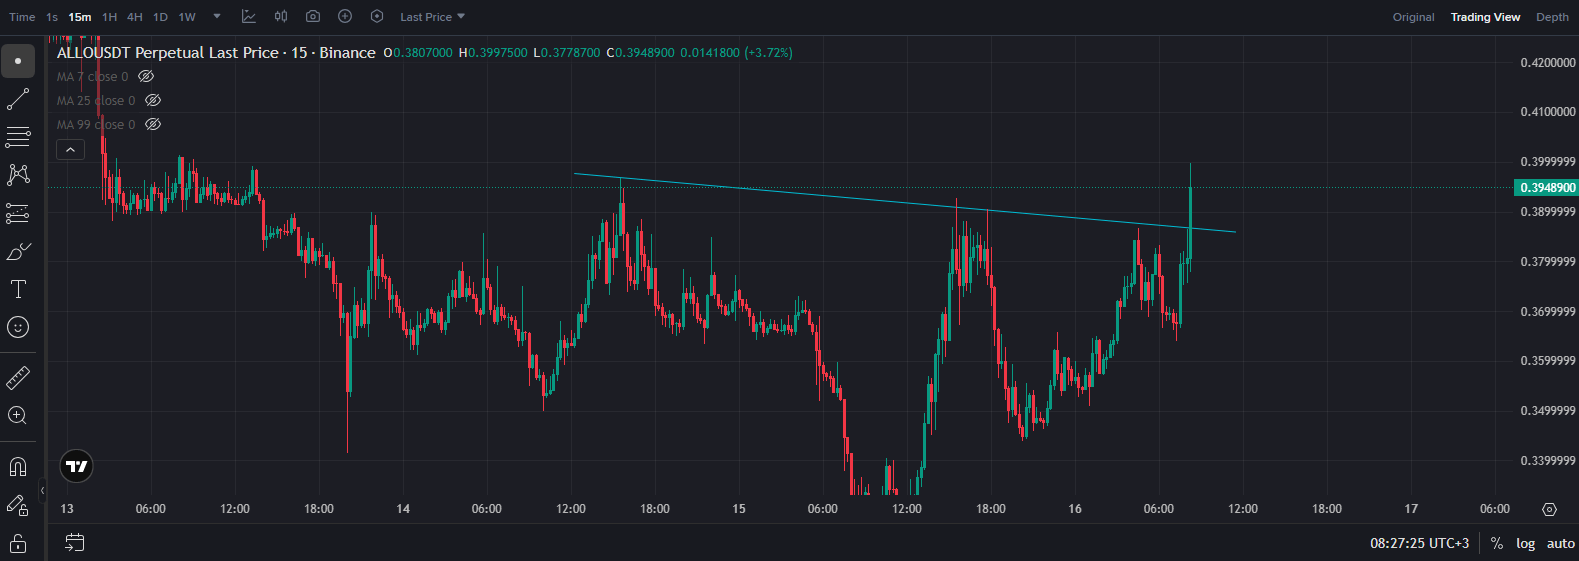
Task: Select the 15m interval
Action: click(80, 17)
